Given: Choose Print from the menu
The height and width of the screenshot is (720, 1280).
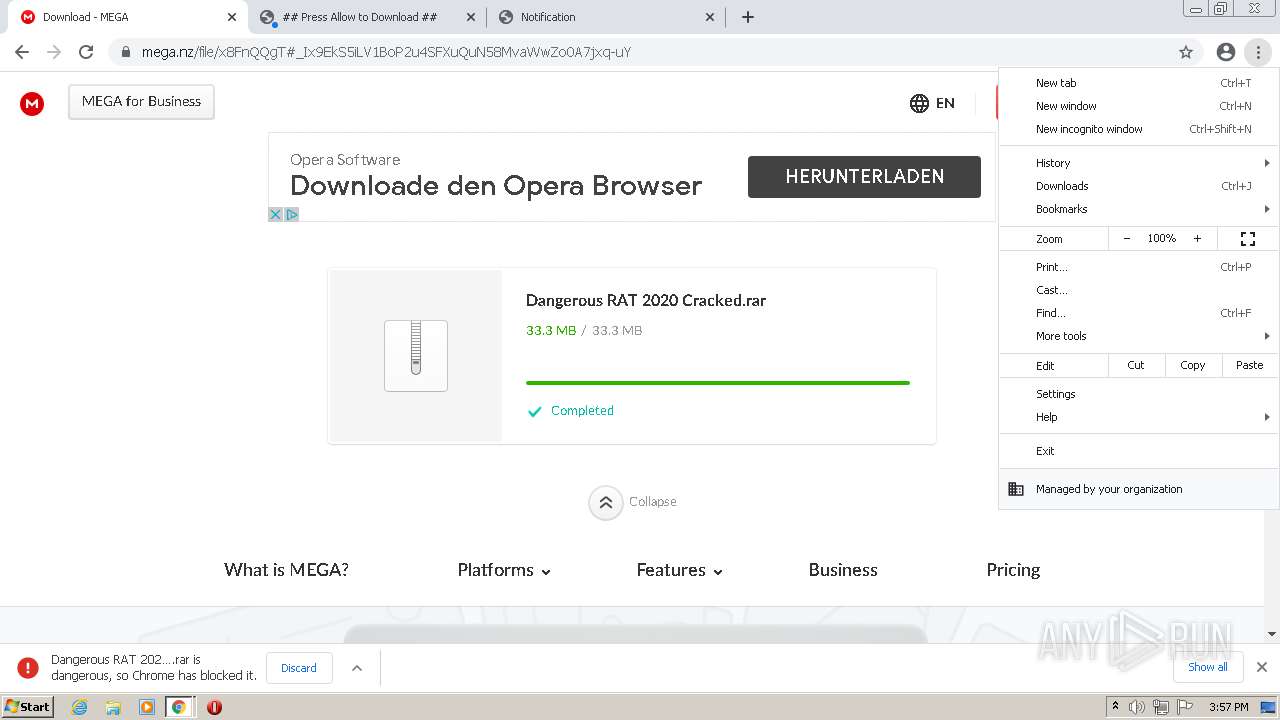Looking at the screenshot, I should click(1139, 267).
